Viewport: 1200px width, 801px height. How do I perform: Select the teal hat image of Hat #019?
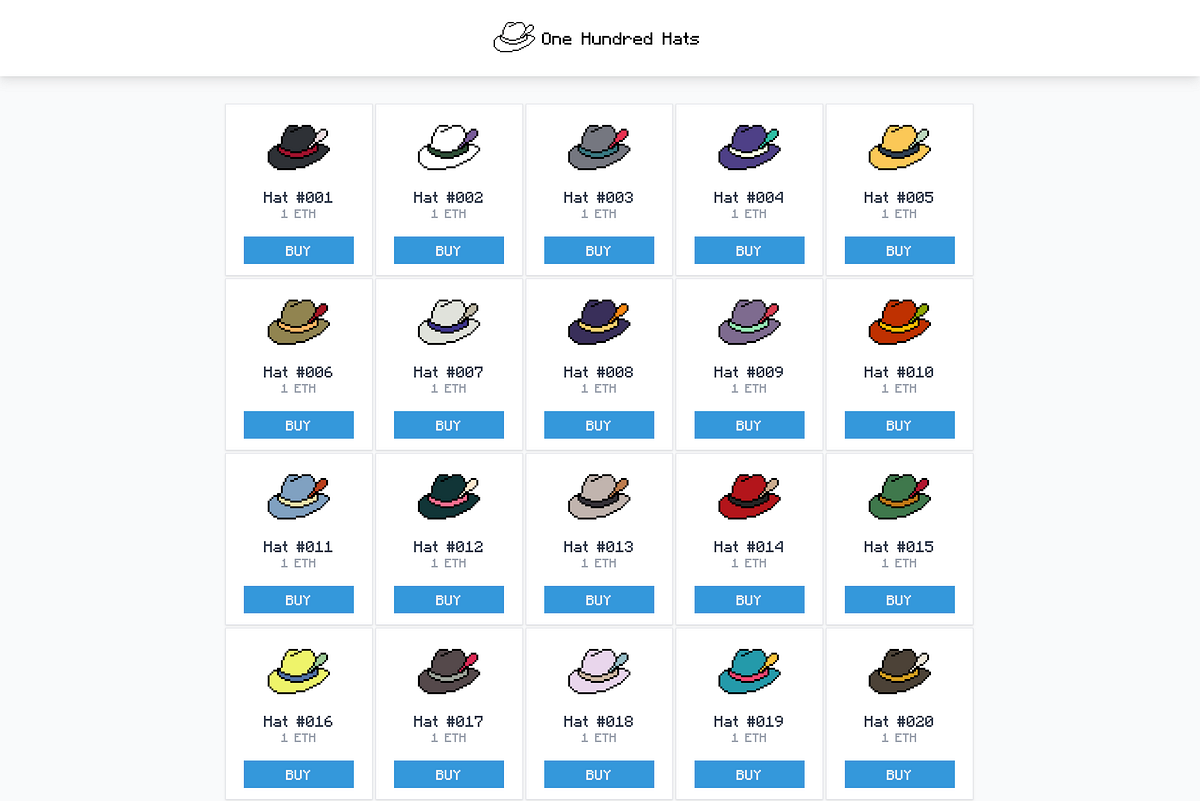[748, 670]
